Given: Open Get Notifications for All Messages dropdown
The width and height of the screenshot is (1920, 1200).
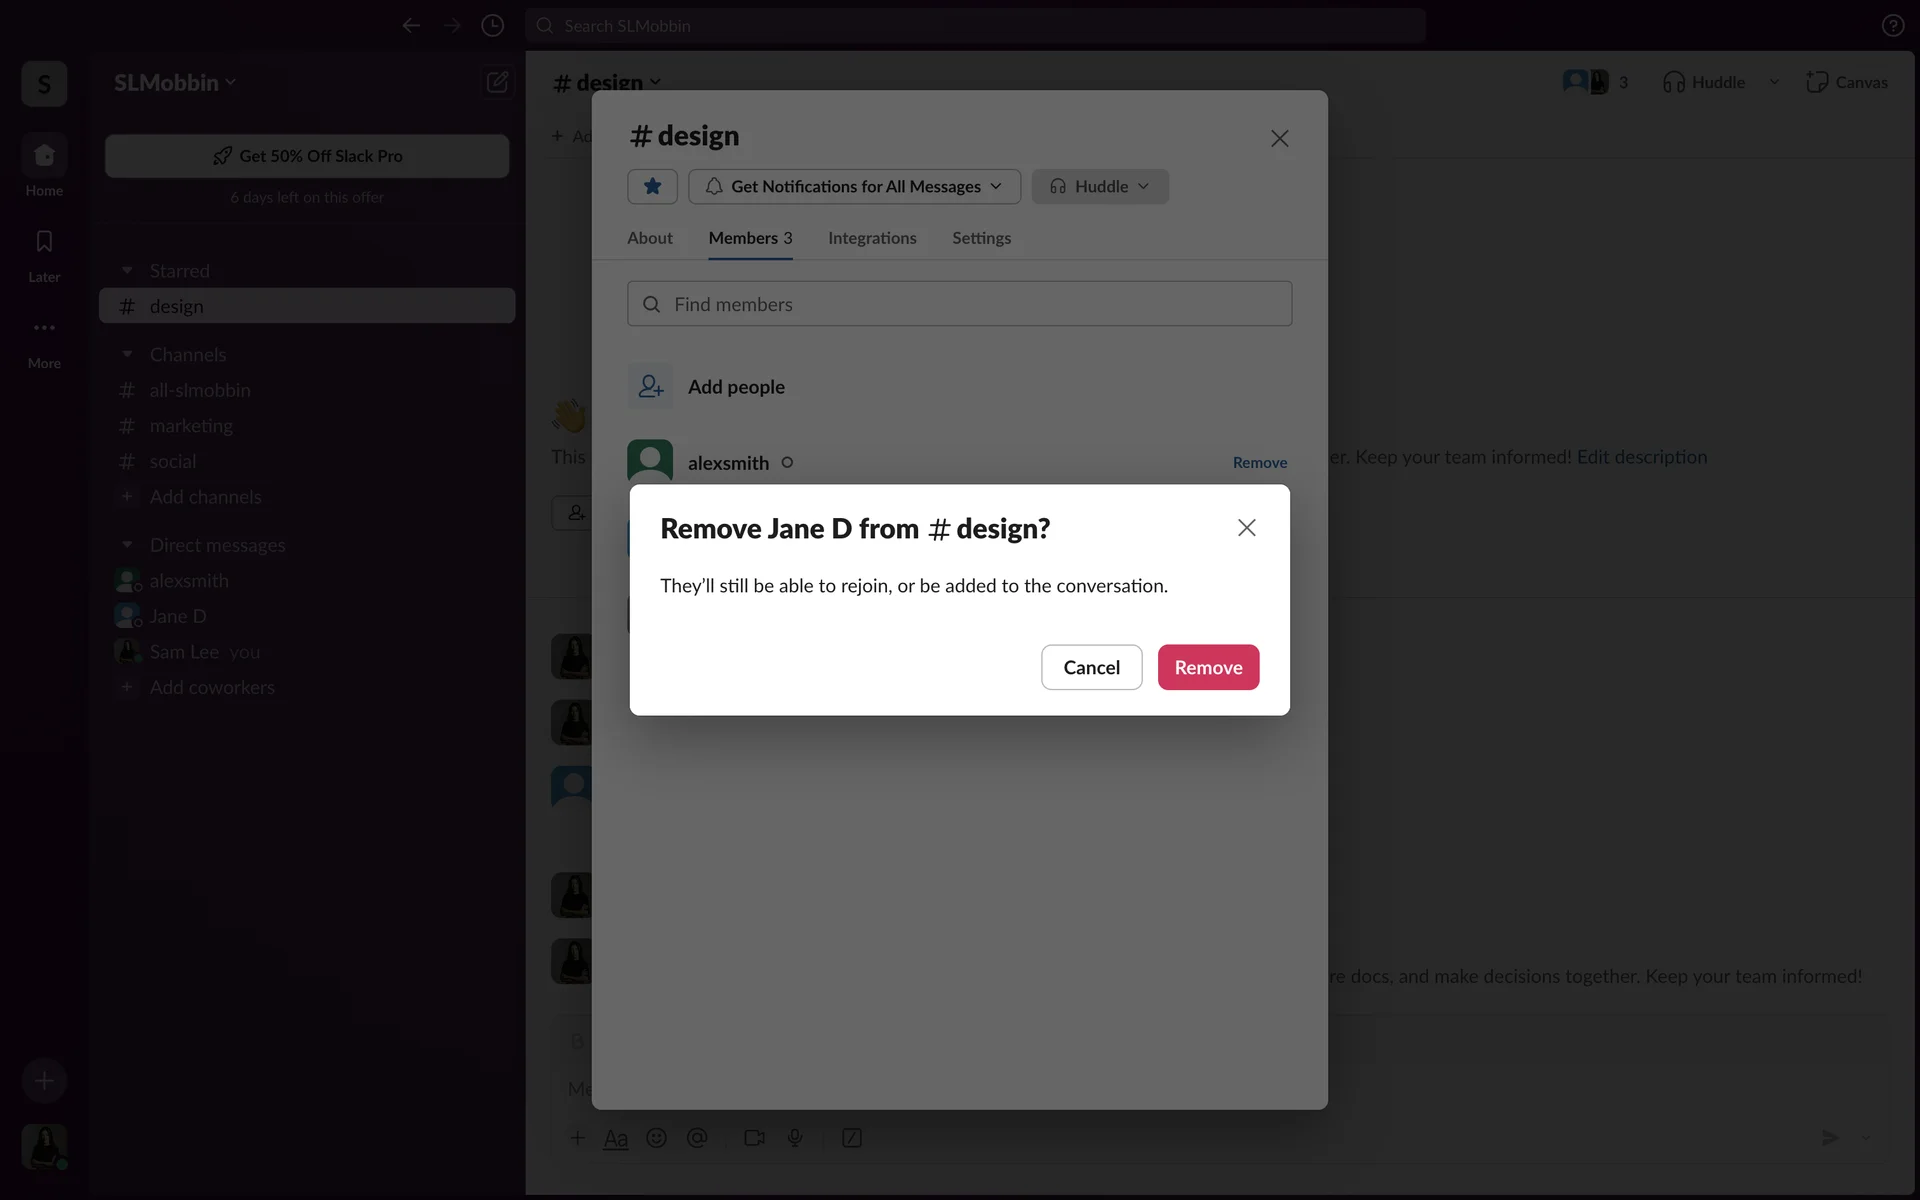Looking at the screenshot, I should pos(854,186).
